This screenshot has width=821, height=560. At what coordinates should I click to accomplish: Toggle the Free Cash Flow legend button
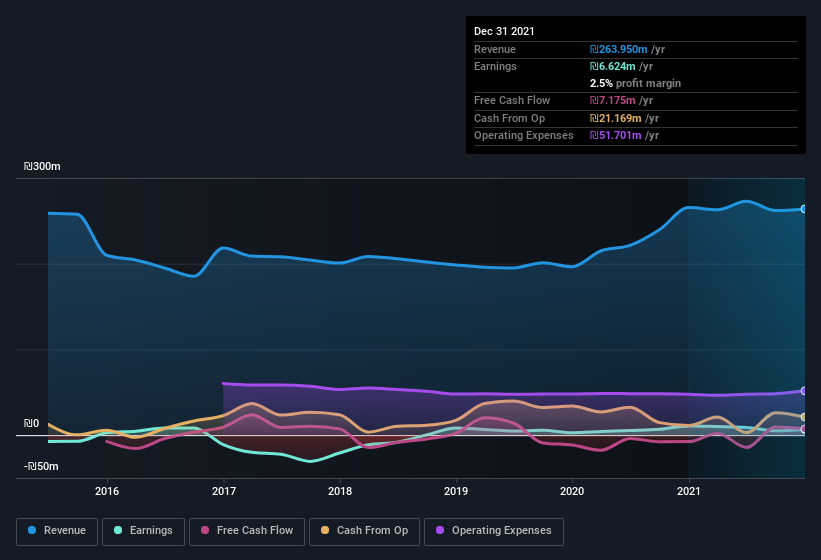click(247, 531)
